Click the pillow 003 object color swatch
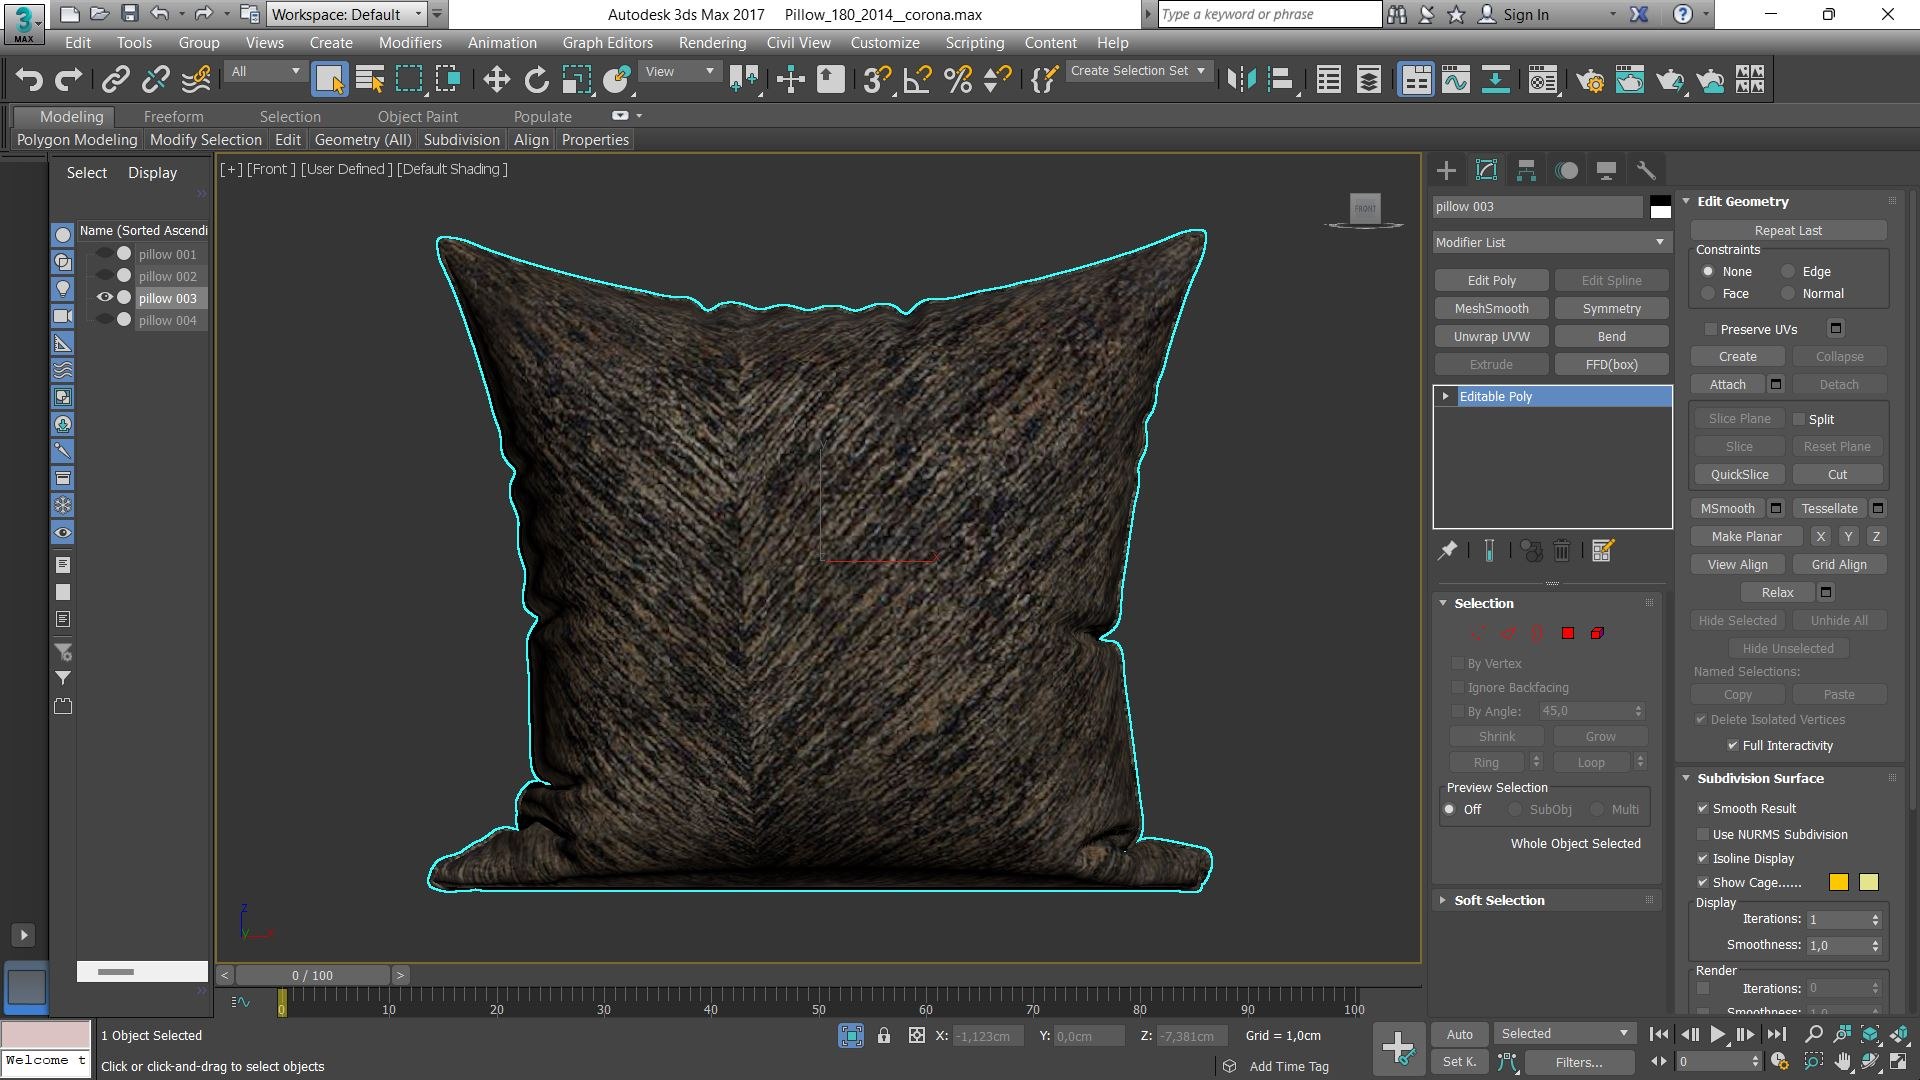The width and height of the screenshot is (1920, 1080). point(1660,207)
